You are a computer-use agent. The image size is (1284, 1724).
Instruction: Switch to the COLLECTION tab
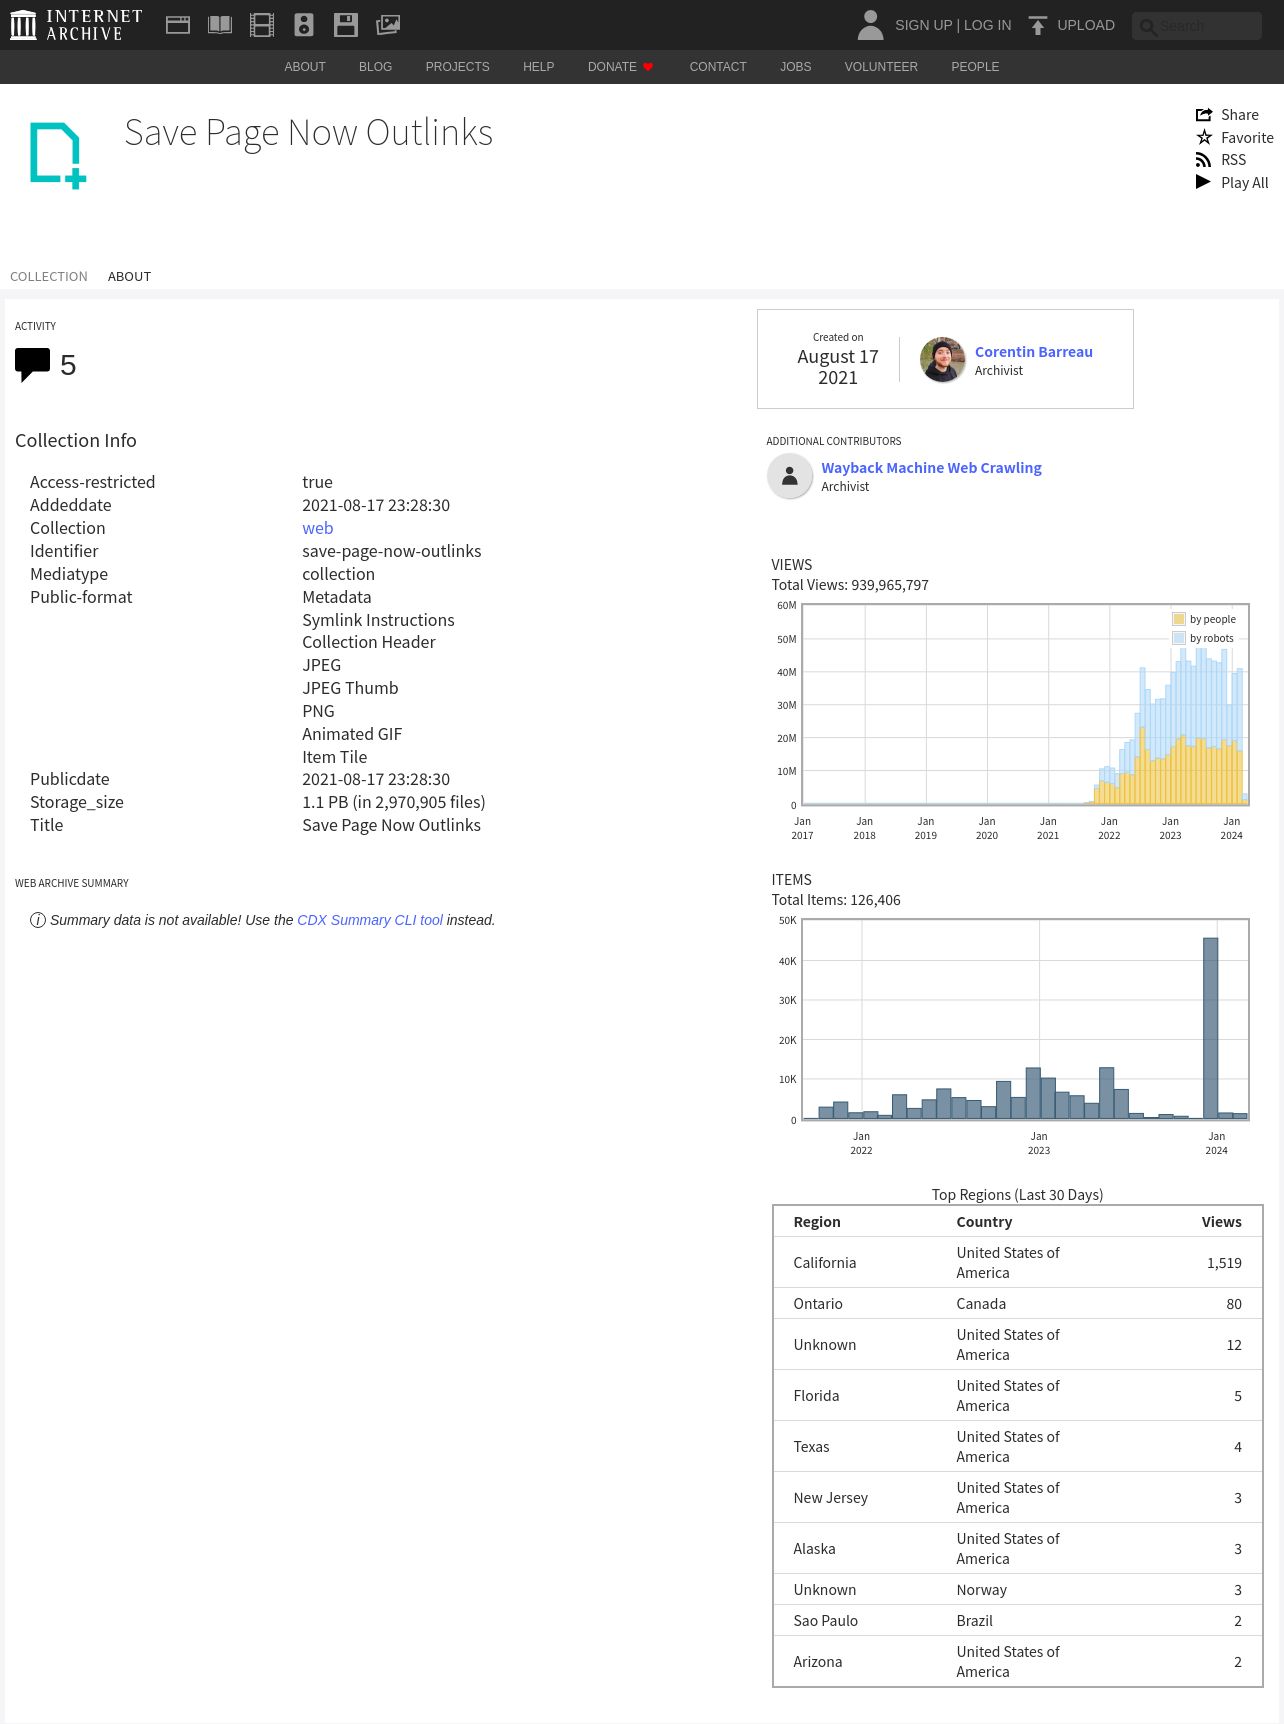[x=49, y=277]
